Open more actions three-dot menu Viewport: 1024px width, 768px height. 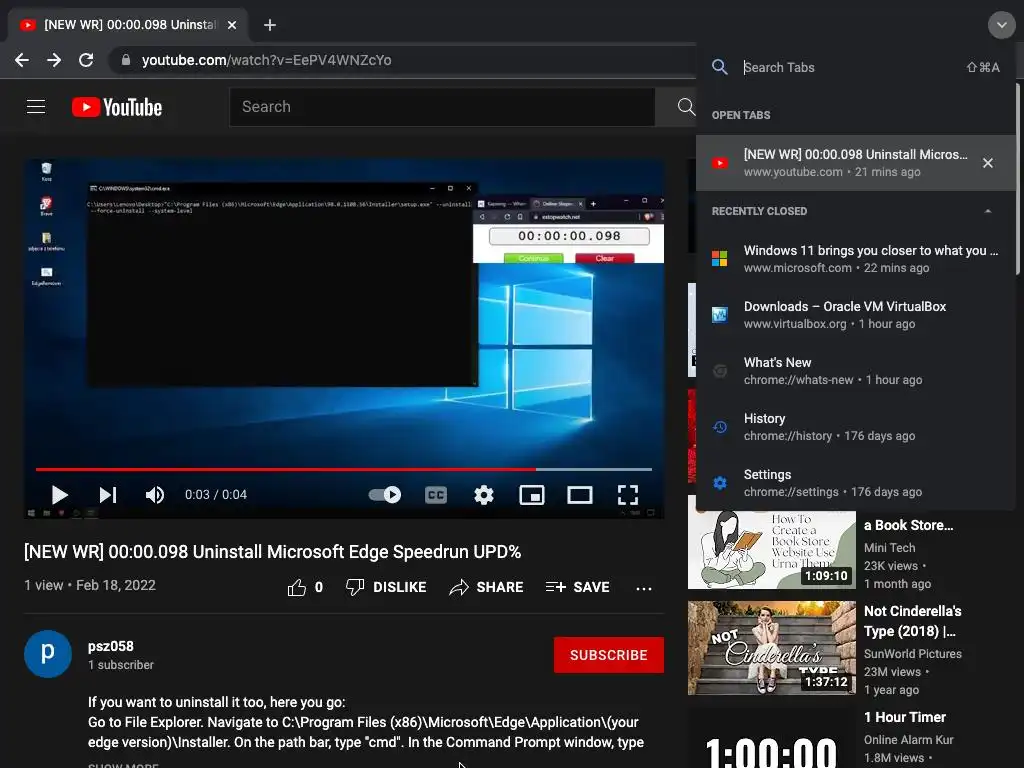pyautogui.click(x=644, y=588)
